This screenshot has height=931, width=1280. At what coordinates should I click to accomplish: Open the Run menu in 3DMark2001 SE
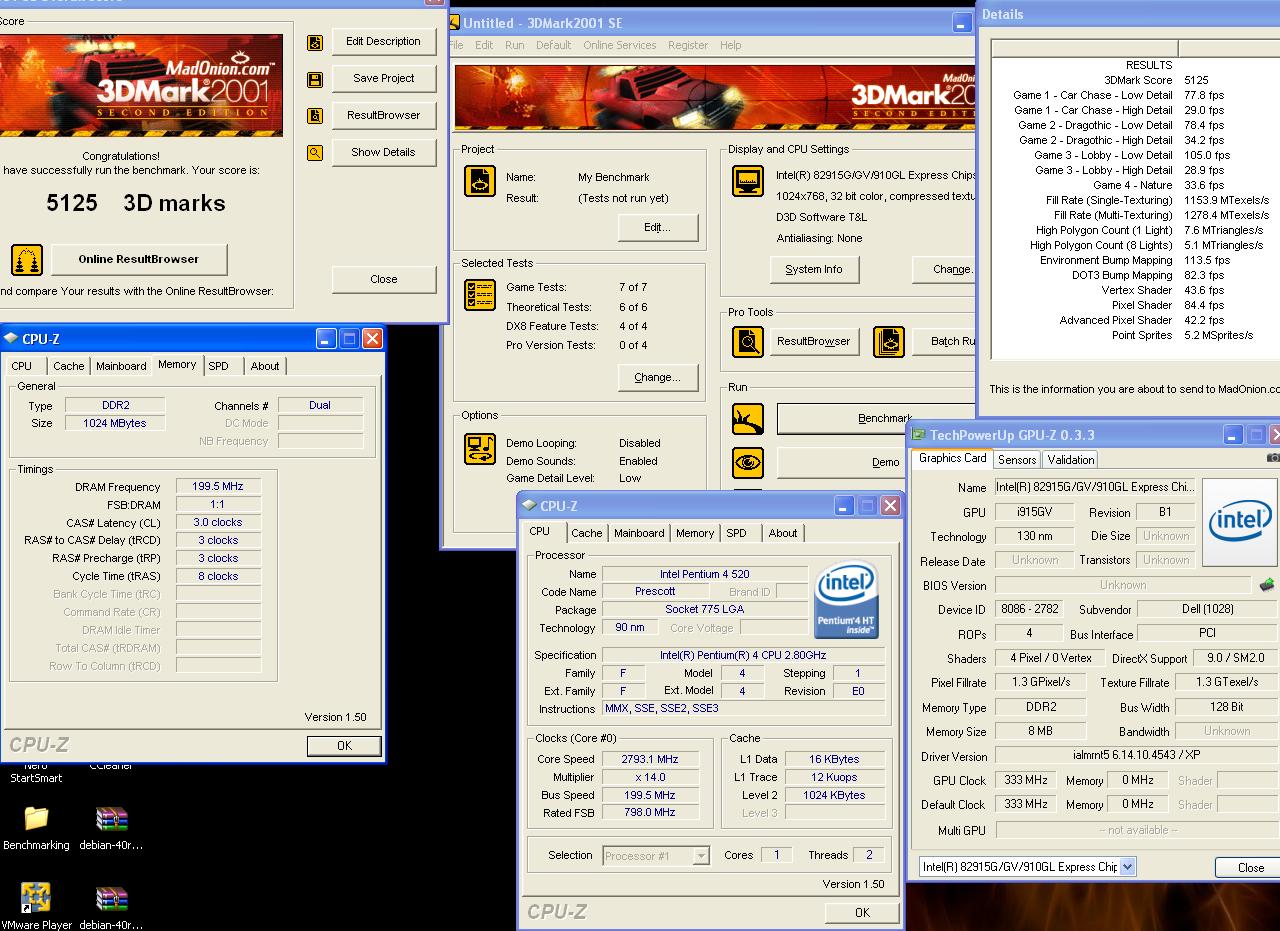click(514, 45)
